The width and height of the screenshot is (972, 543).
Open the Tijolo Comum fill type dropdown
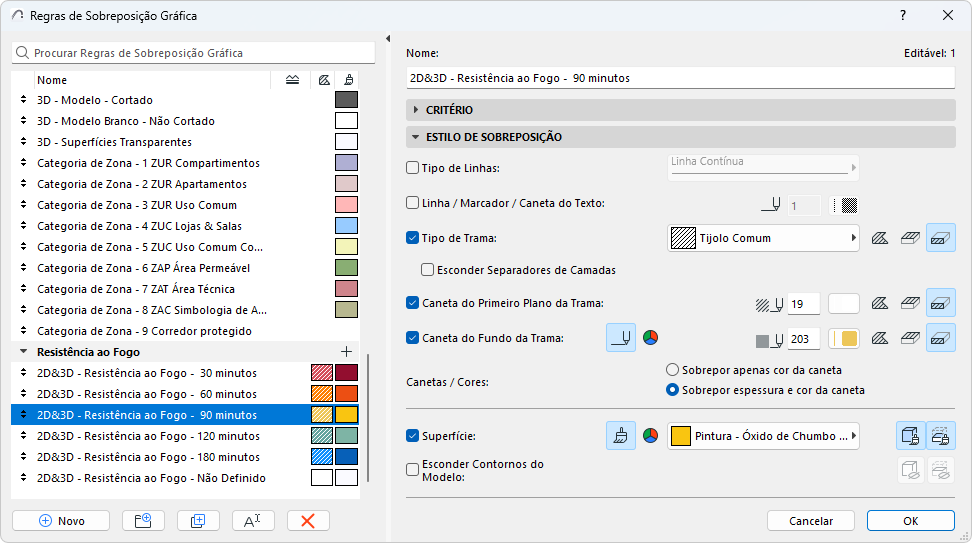point(762,238)
